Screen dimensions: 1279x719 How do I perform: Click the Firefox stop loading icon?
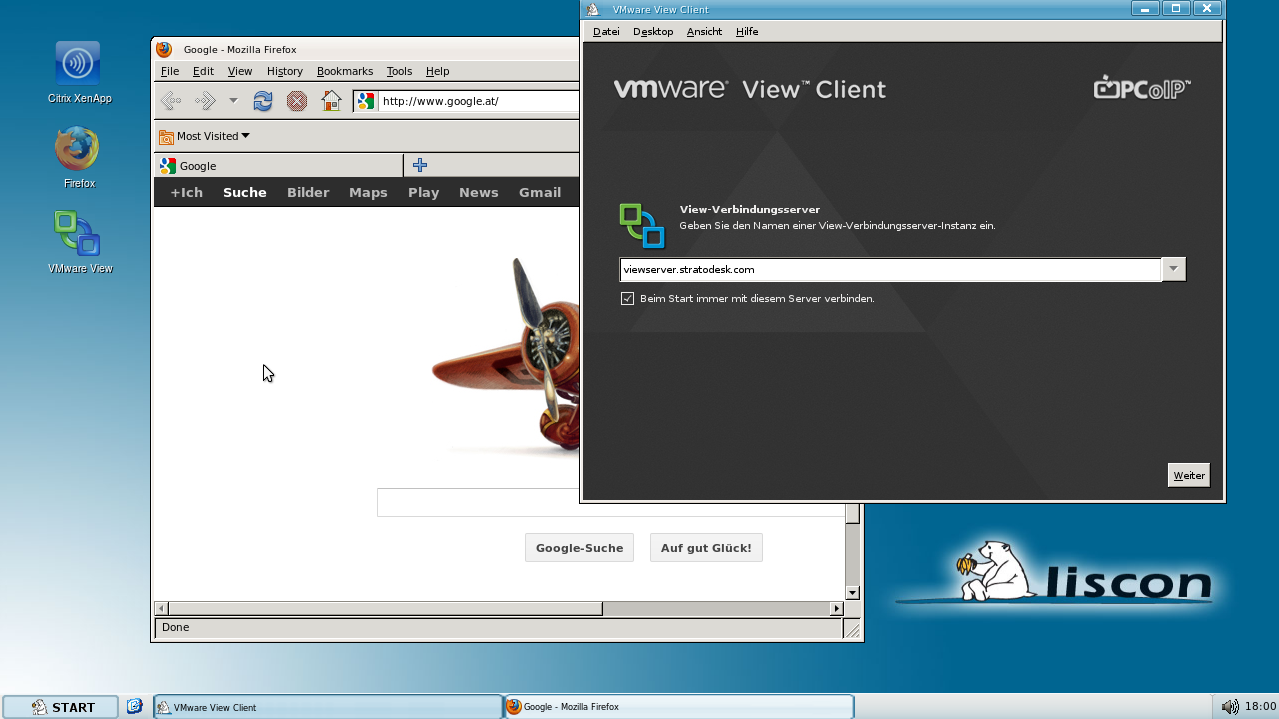tap(297, 100)
